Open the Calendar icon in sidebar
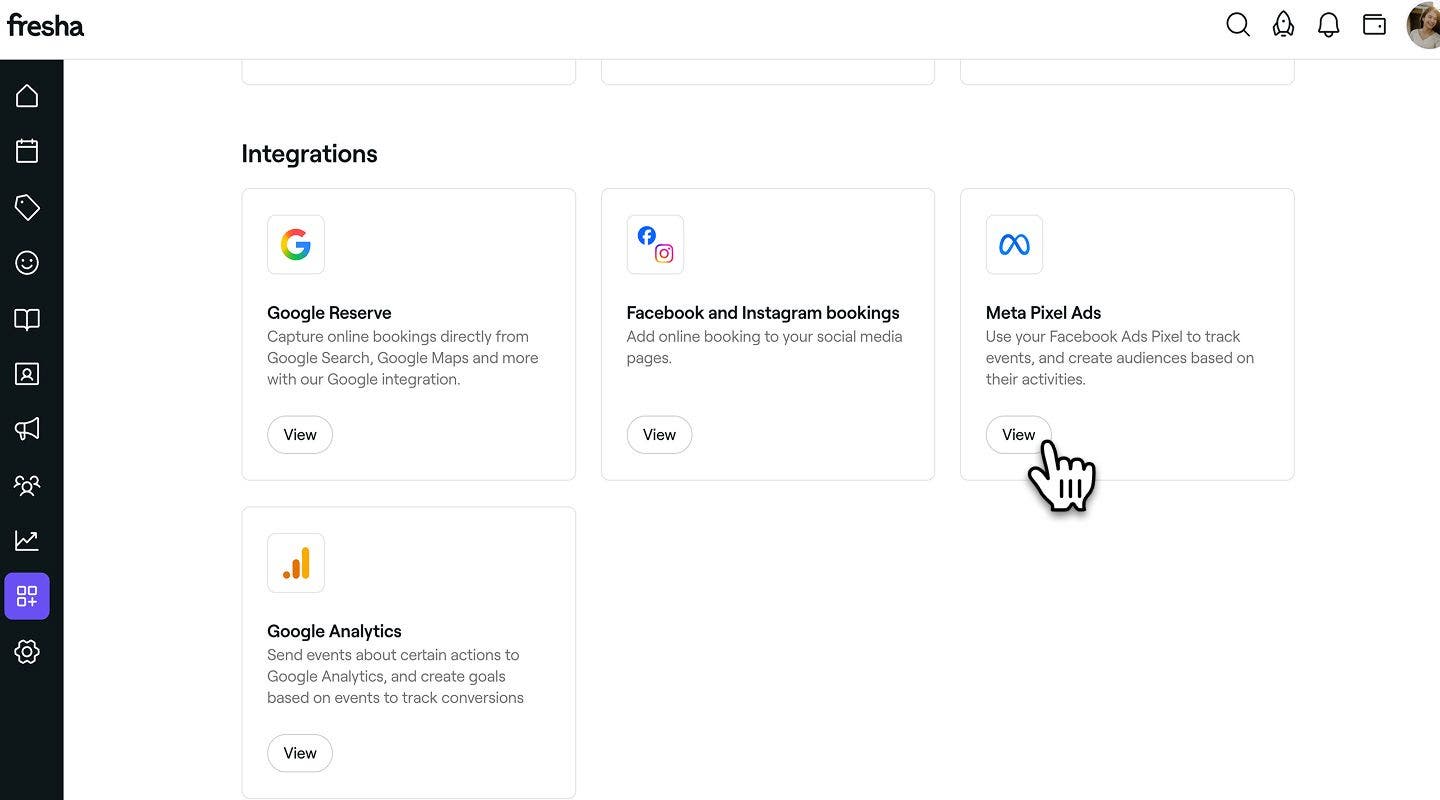 coord(27,151)
